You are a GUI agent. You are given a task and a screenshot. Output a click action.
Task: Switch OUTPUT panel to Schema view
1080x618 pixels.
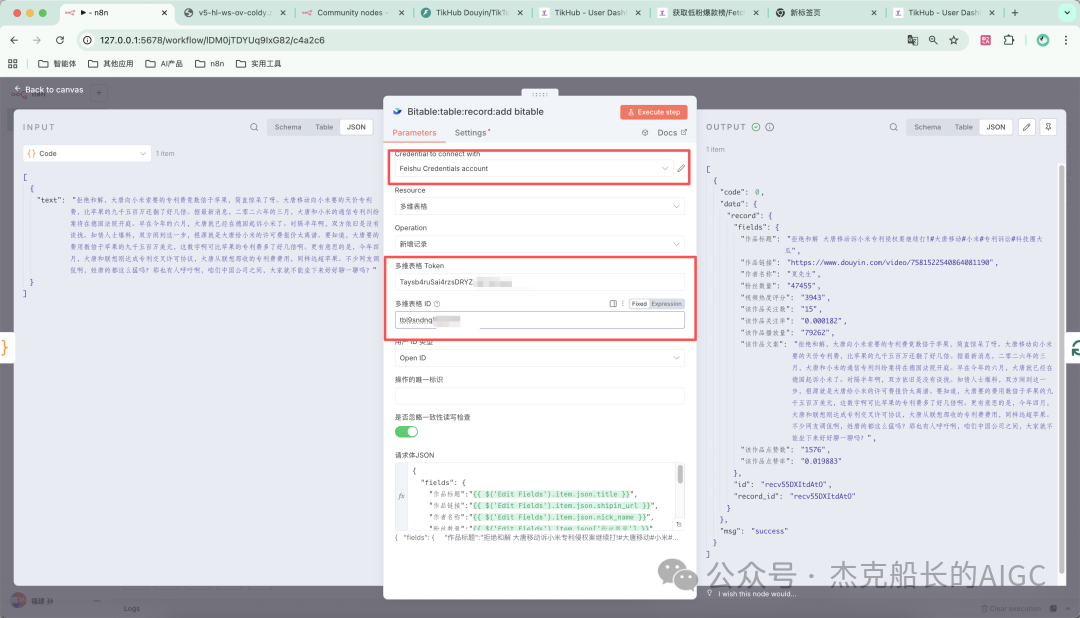pos(927,127)
